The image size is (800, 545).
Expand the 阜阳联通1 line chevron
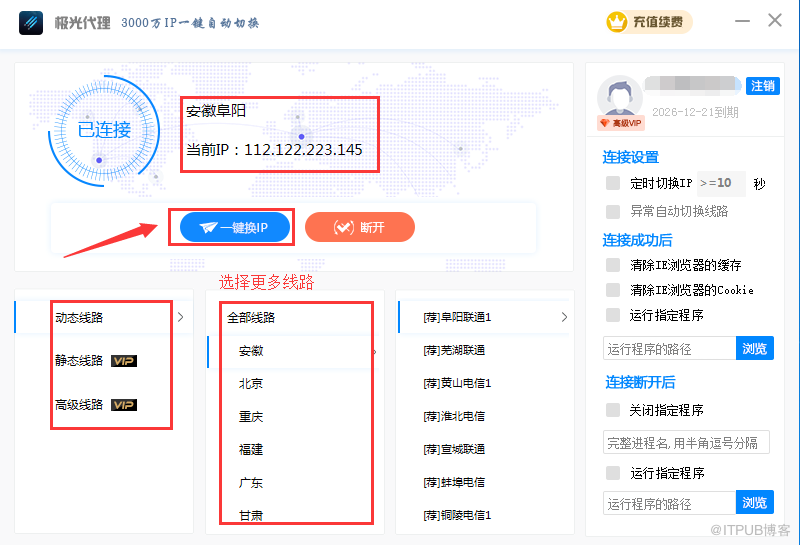tap(564, 317)
